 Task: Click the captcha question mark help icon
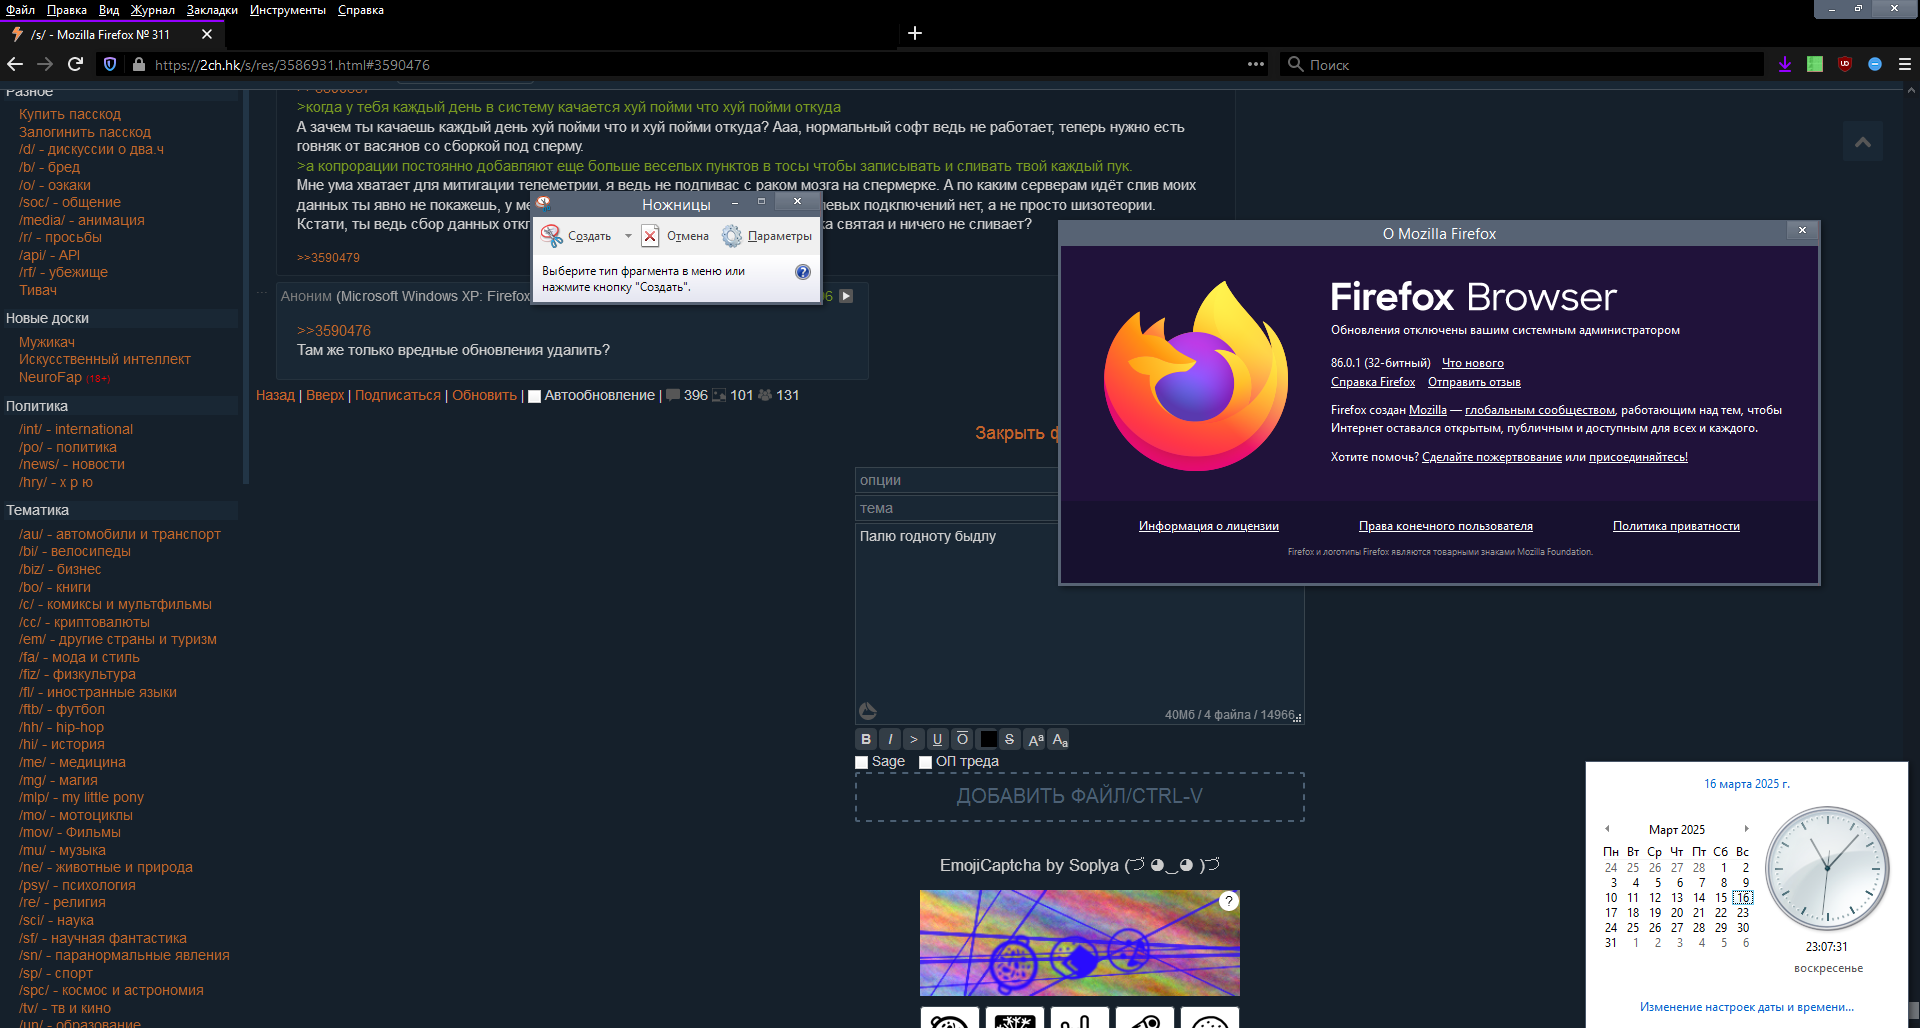pos(1229,901)
